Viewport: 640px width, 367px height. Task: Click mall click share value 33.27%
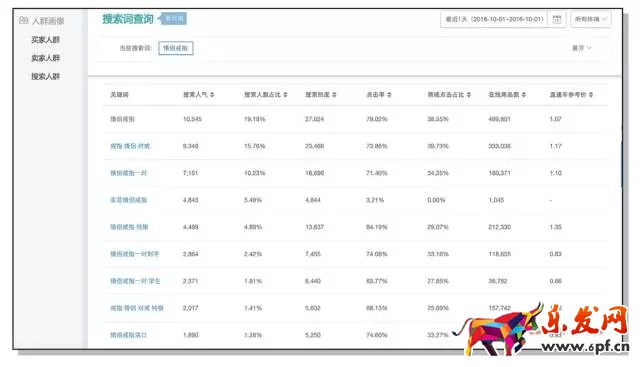click(x=438, y=335)
